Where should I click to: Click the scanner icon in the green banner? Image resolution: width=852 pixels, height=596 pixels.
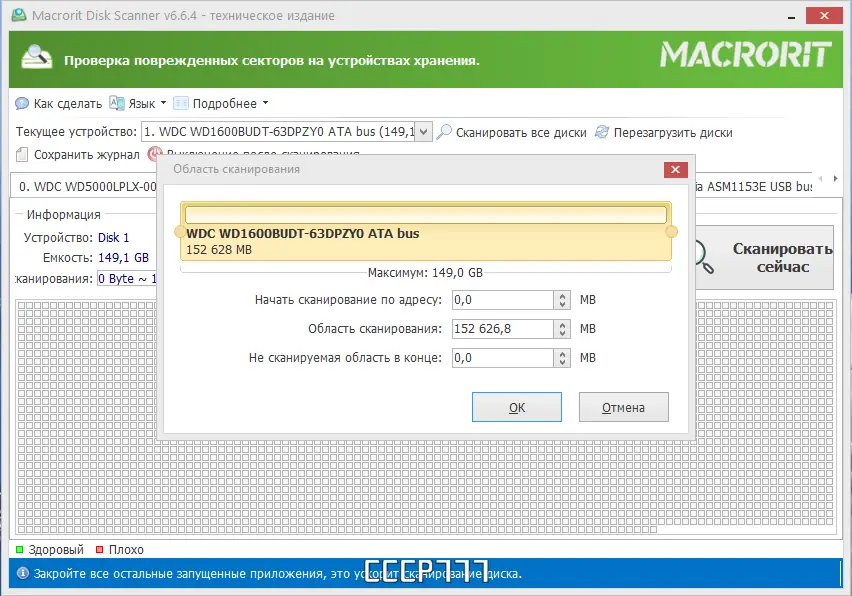36,58
